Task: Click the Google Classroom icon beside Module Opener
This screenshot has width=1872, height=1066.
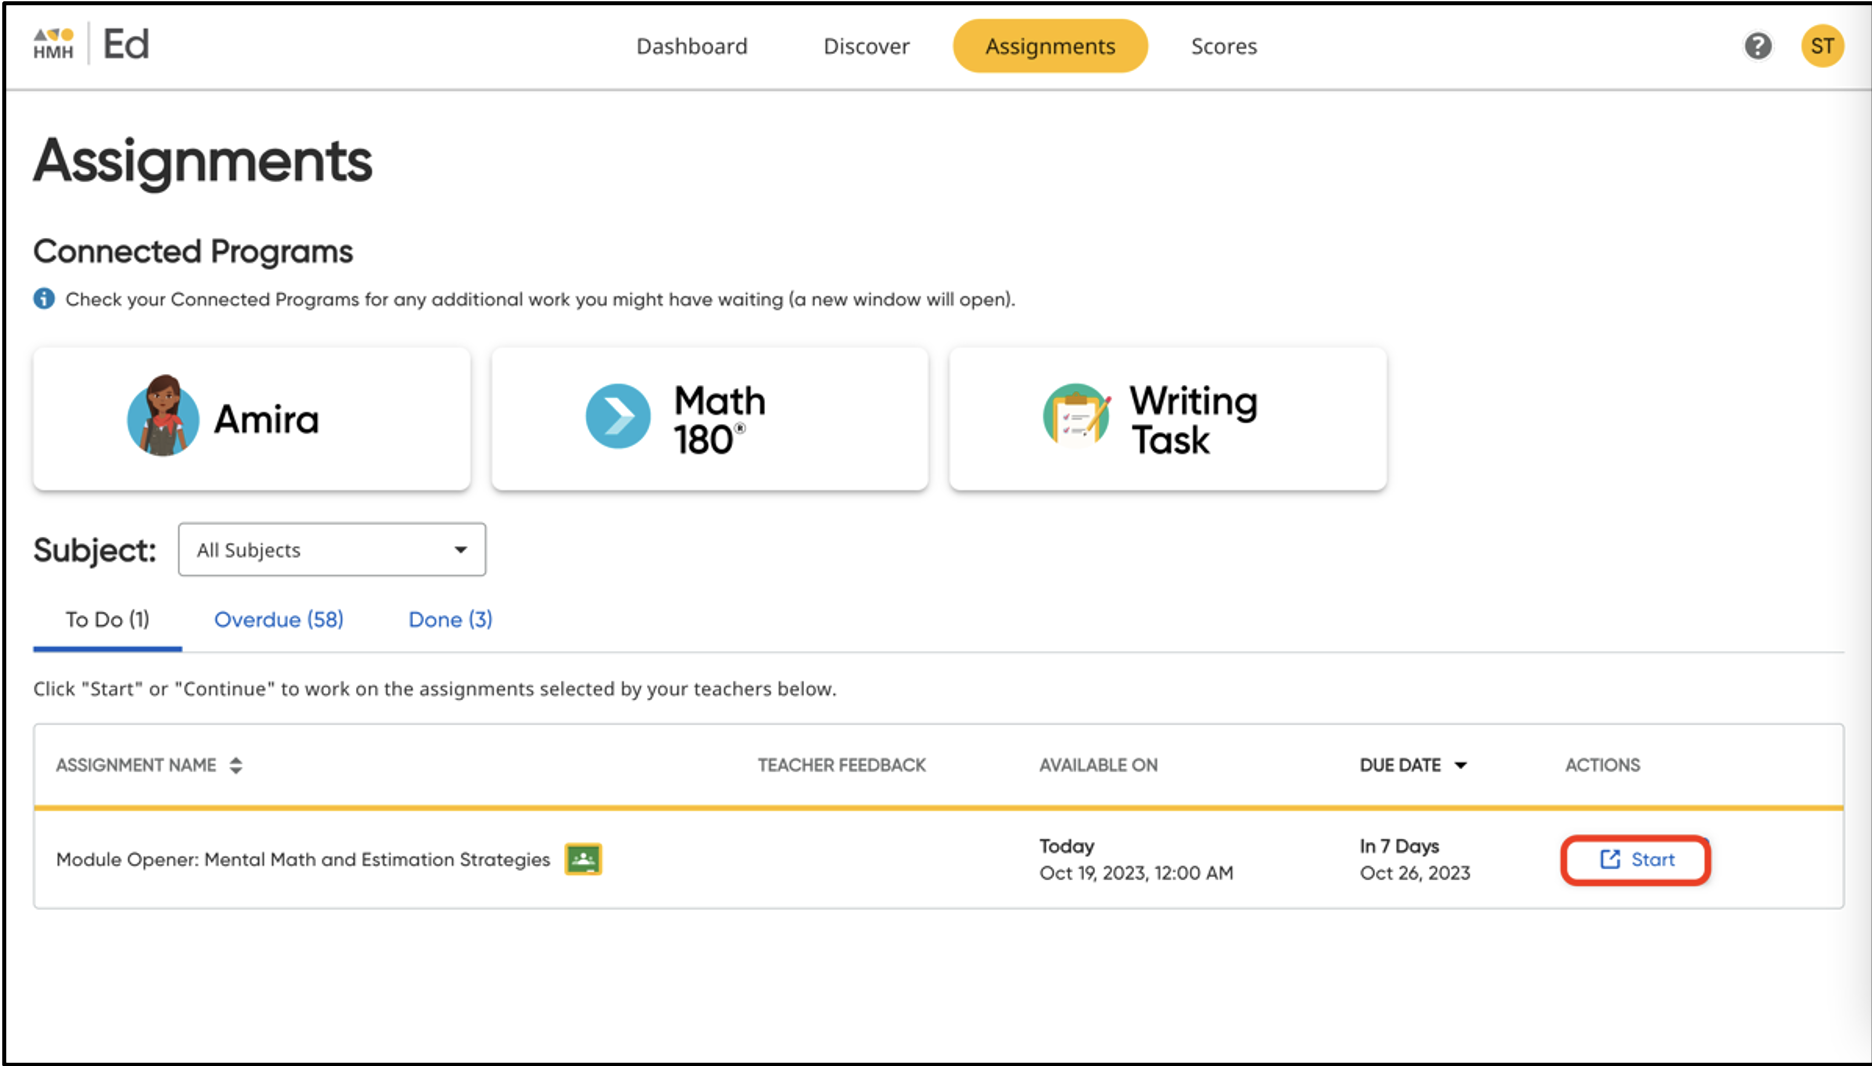Action: coord(583,859)
